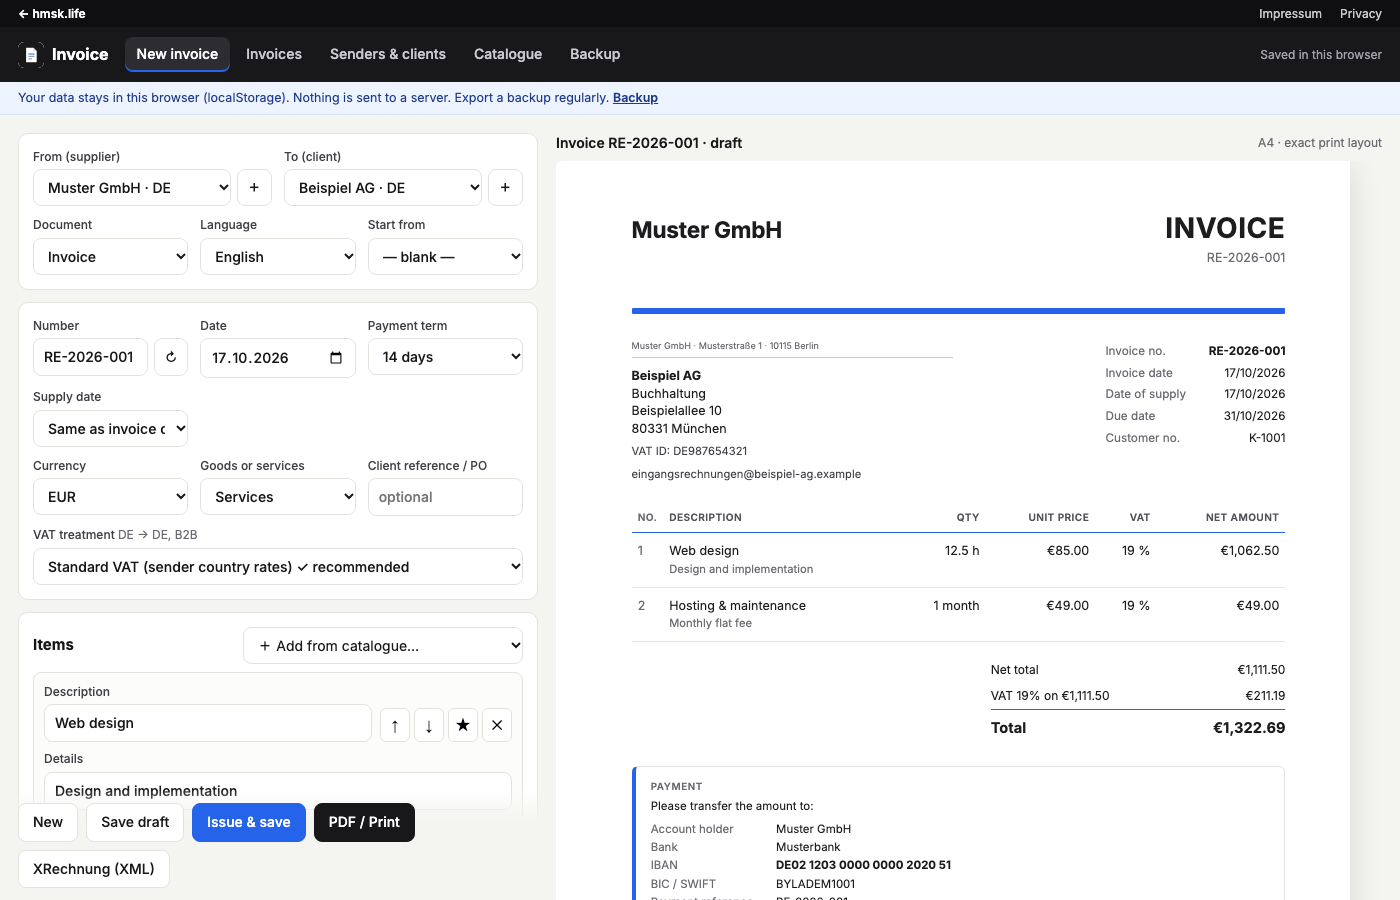Click the New button
This screenshot has height=900, width=1400.
[x=48, y=822]
